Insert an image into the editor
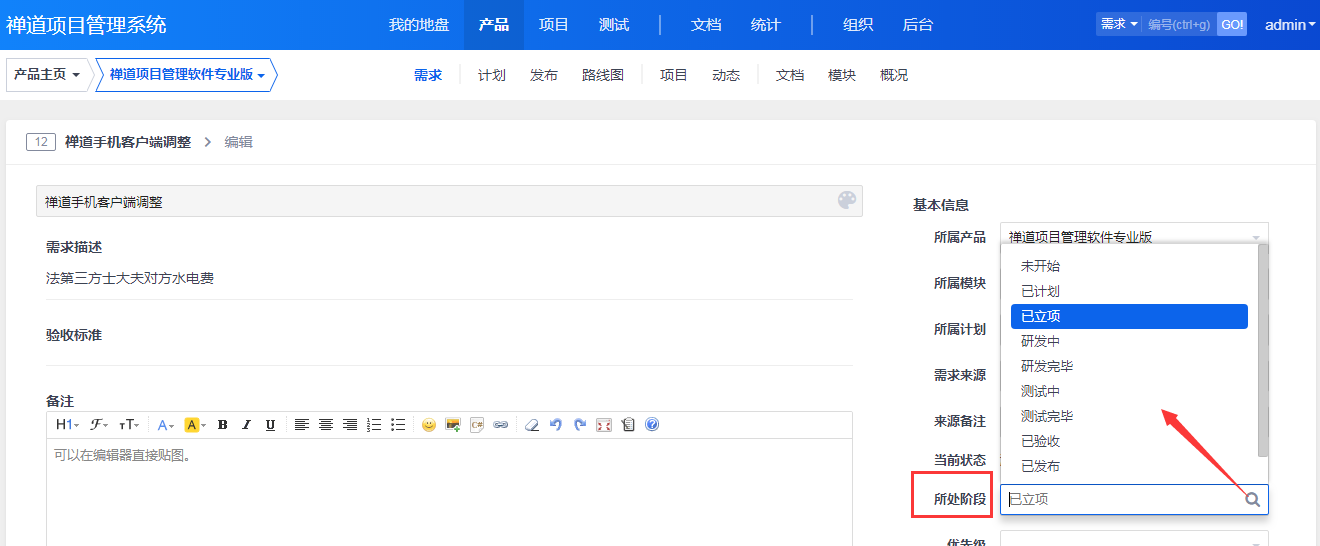Viewport: 1320px width, 546px height. [x=453, y=425]
